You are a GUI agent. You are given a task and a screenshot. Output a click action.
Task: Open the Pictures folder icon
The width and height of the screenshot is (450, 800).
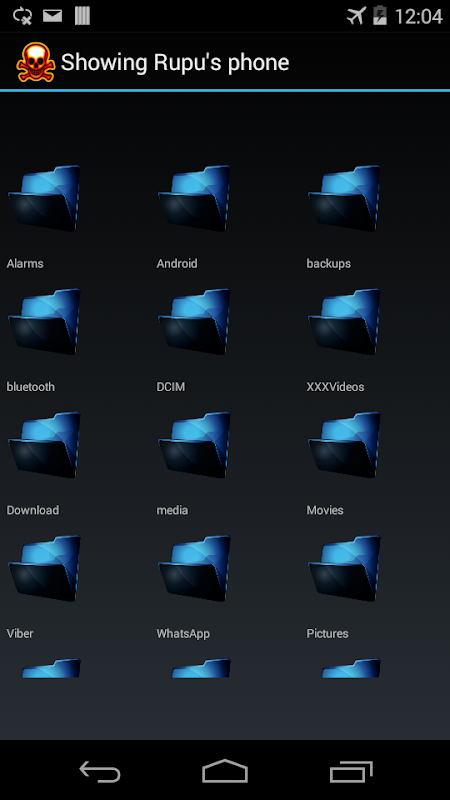tap(344, 568)
